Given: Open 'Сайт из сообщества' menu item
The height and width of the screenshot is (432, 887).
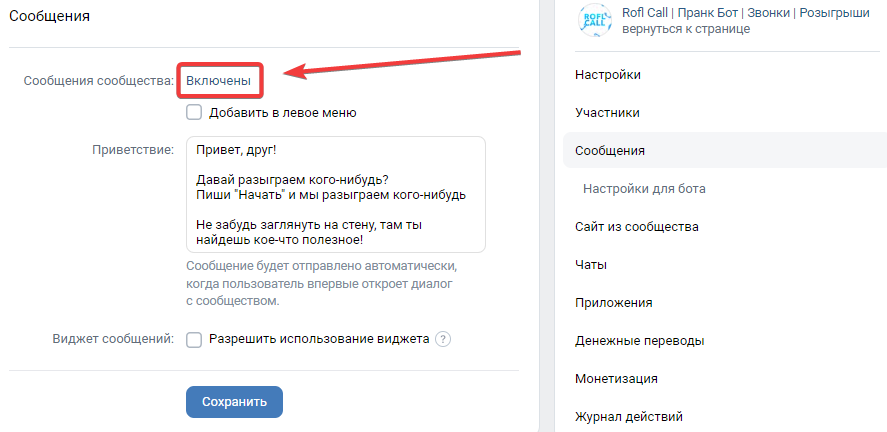Looking at the screenshot, I should pyautogui.click(x=636, y=227).
